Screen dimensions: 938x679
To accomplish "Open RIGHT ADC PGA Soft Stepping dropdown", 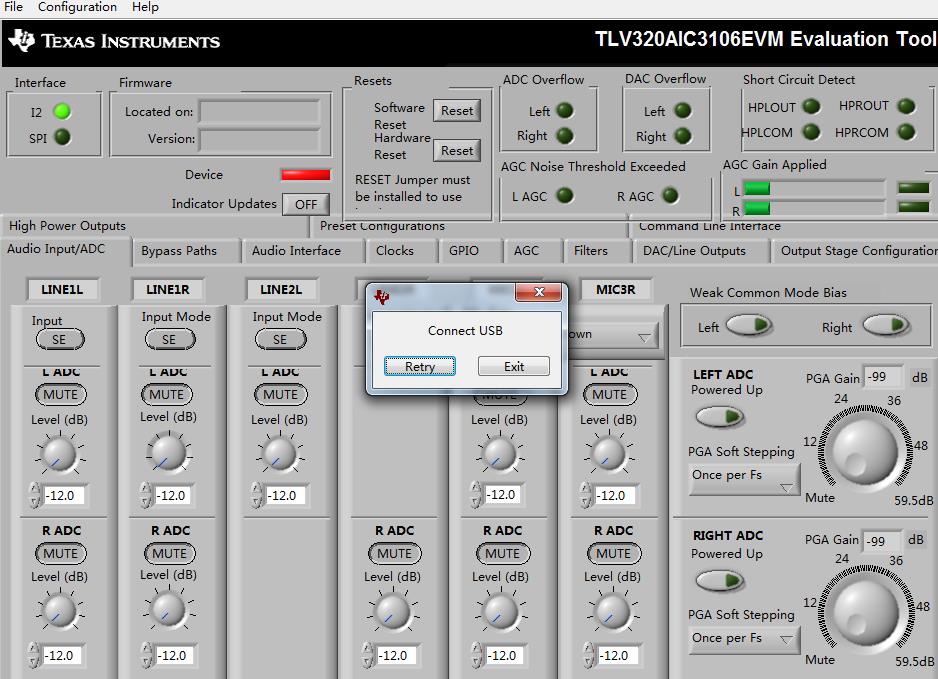I will (744, 640).
